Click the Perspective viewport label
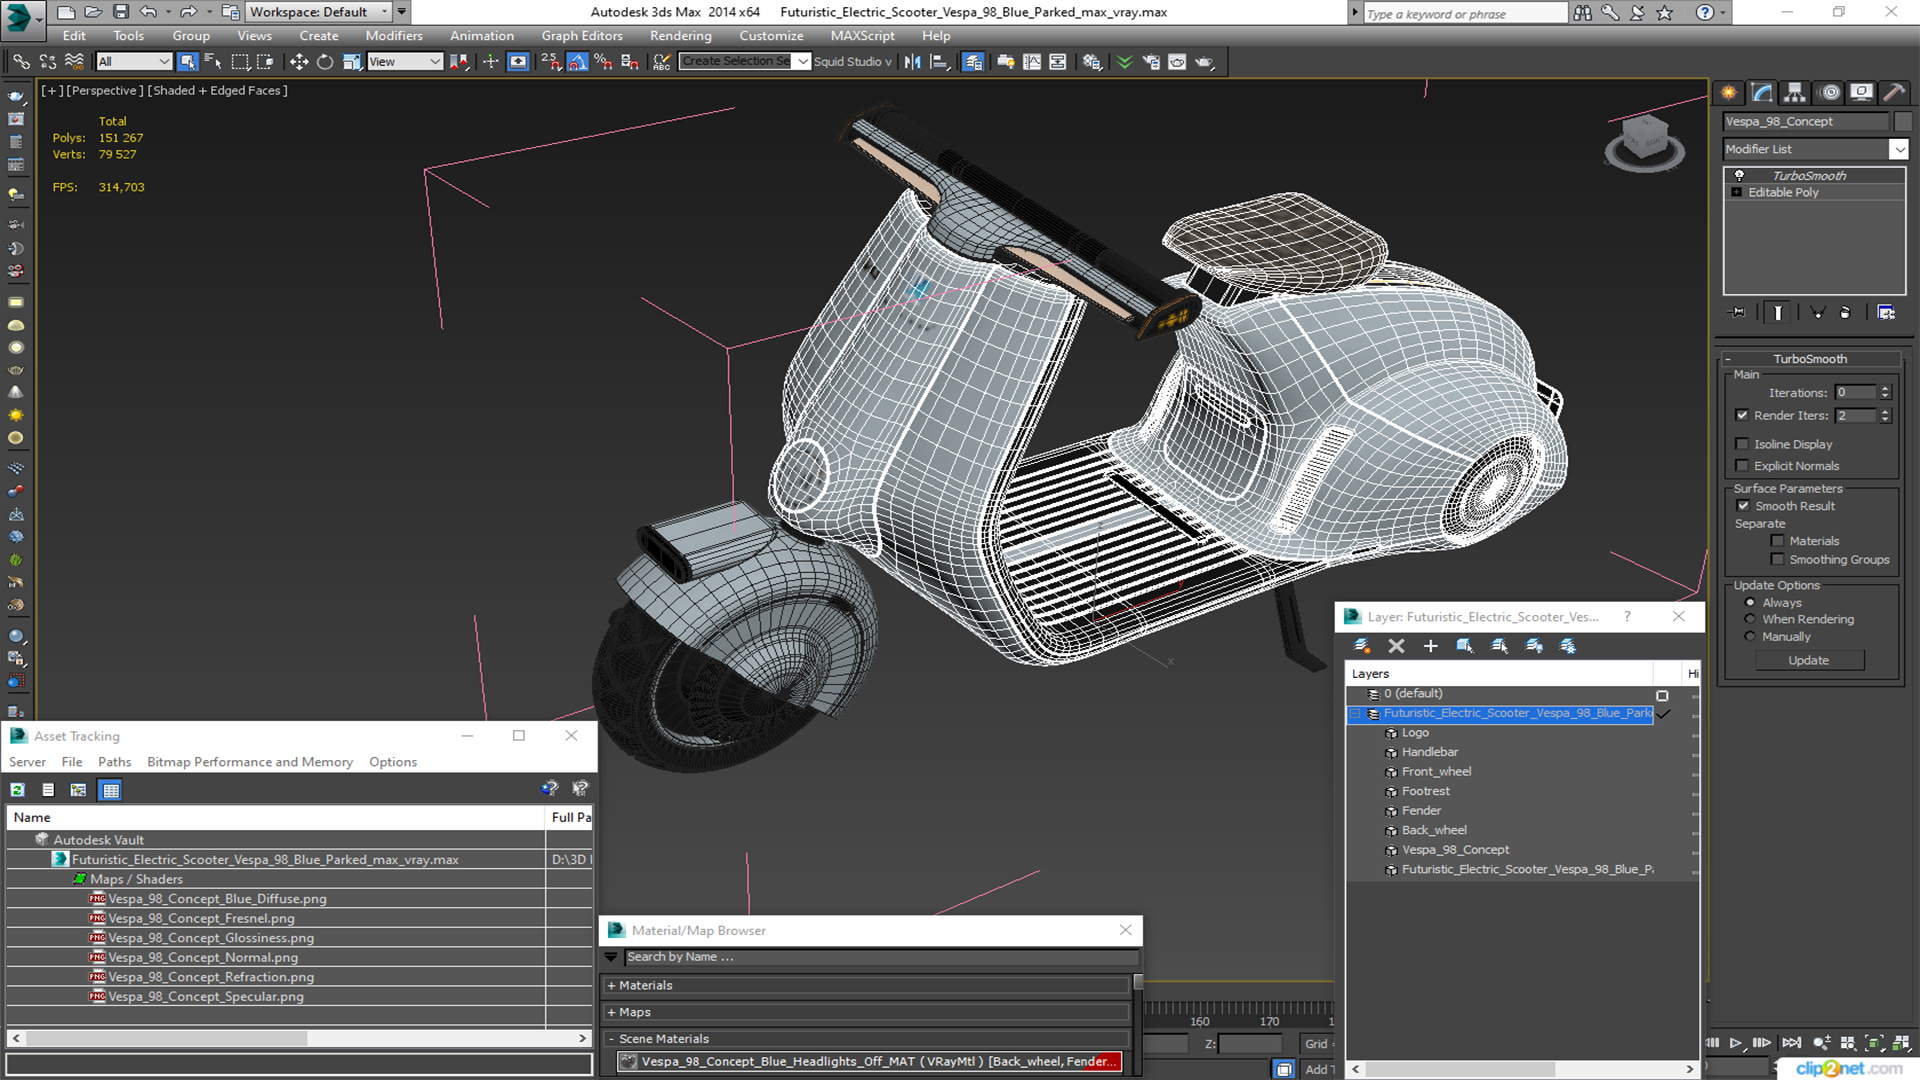The height and width of the screenshot is (1080, 1920). [x=104, y=90]
